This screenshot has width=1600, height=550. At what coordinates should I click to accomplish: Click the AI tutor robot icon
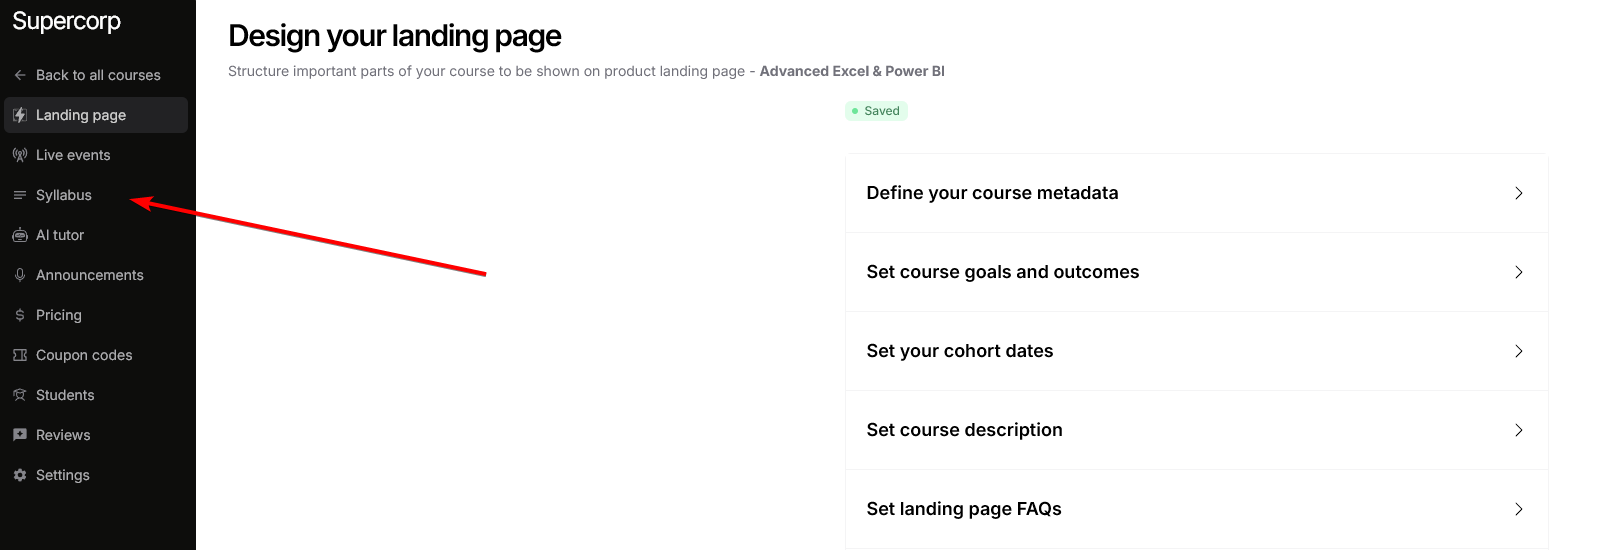coord(20,235)
